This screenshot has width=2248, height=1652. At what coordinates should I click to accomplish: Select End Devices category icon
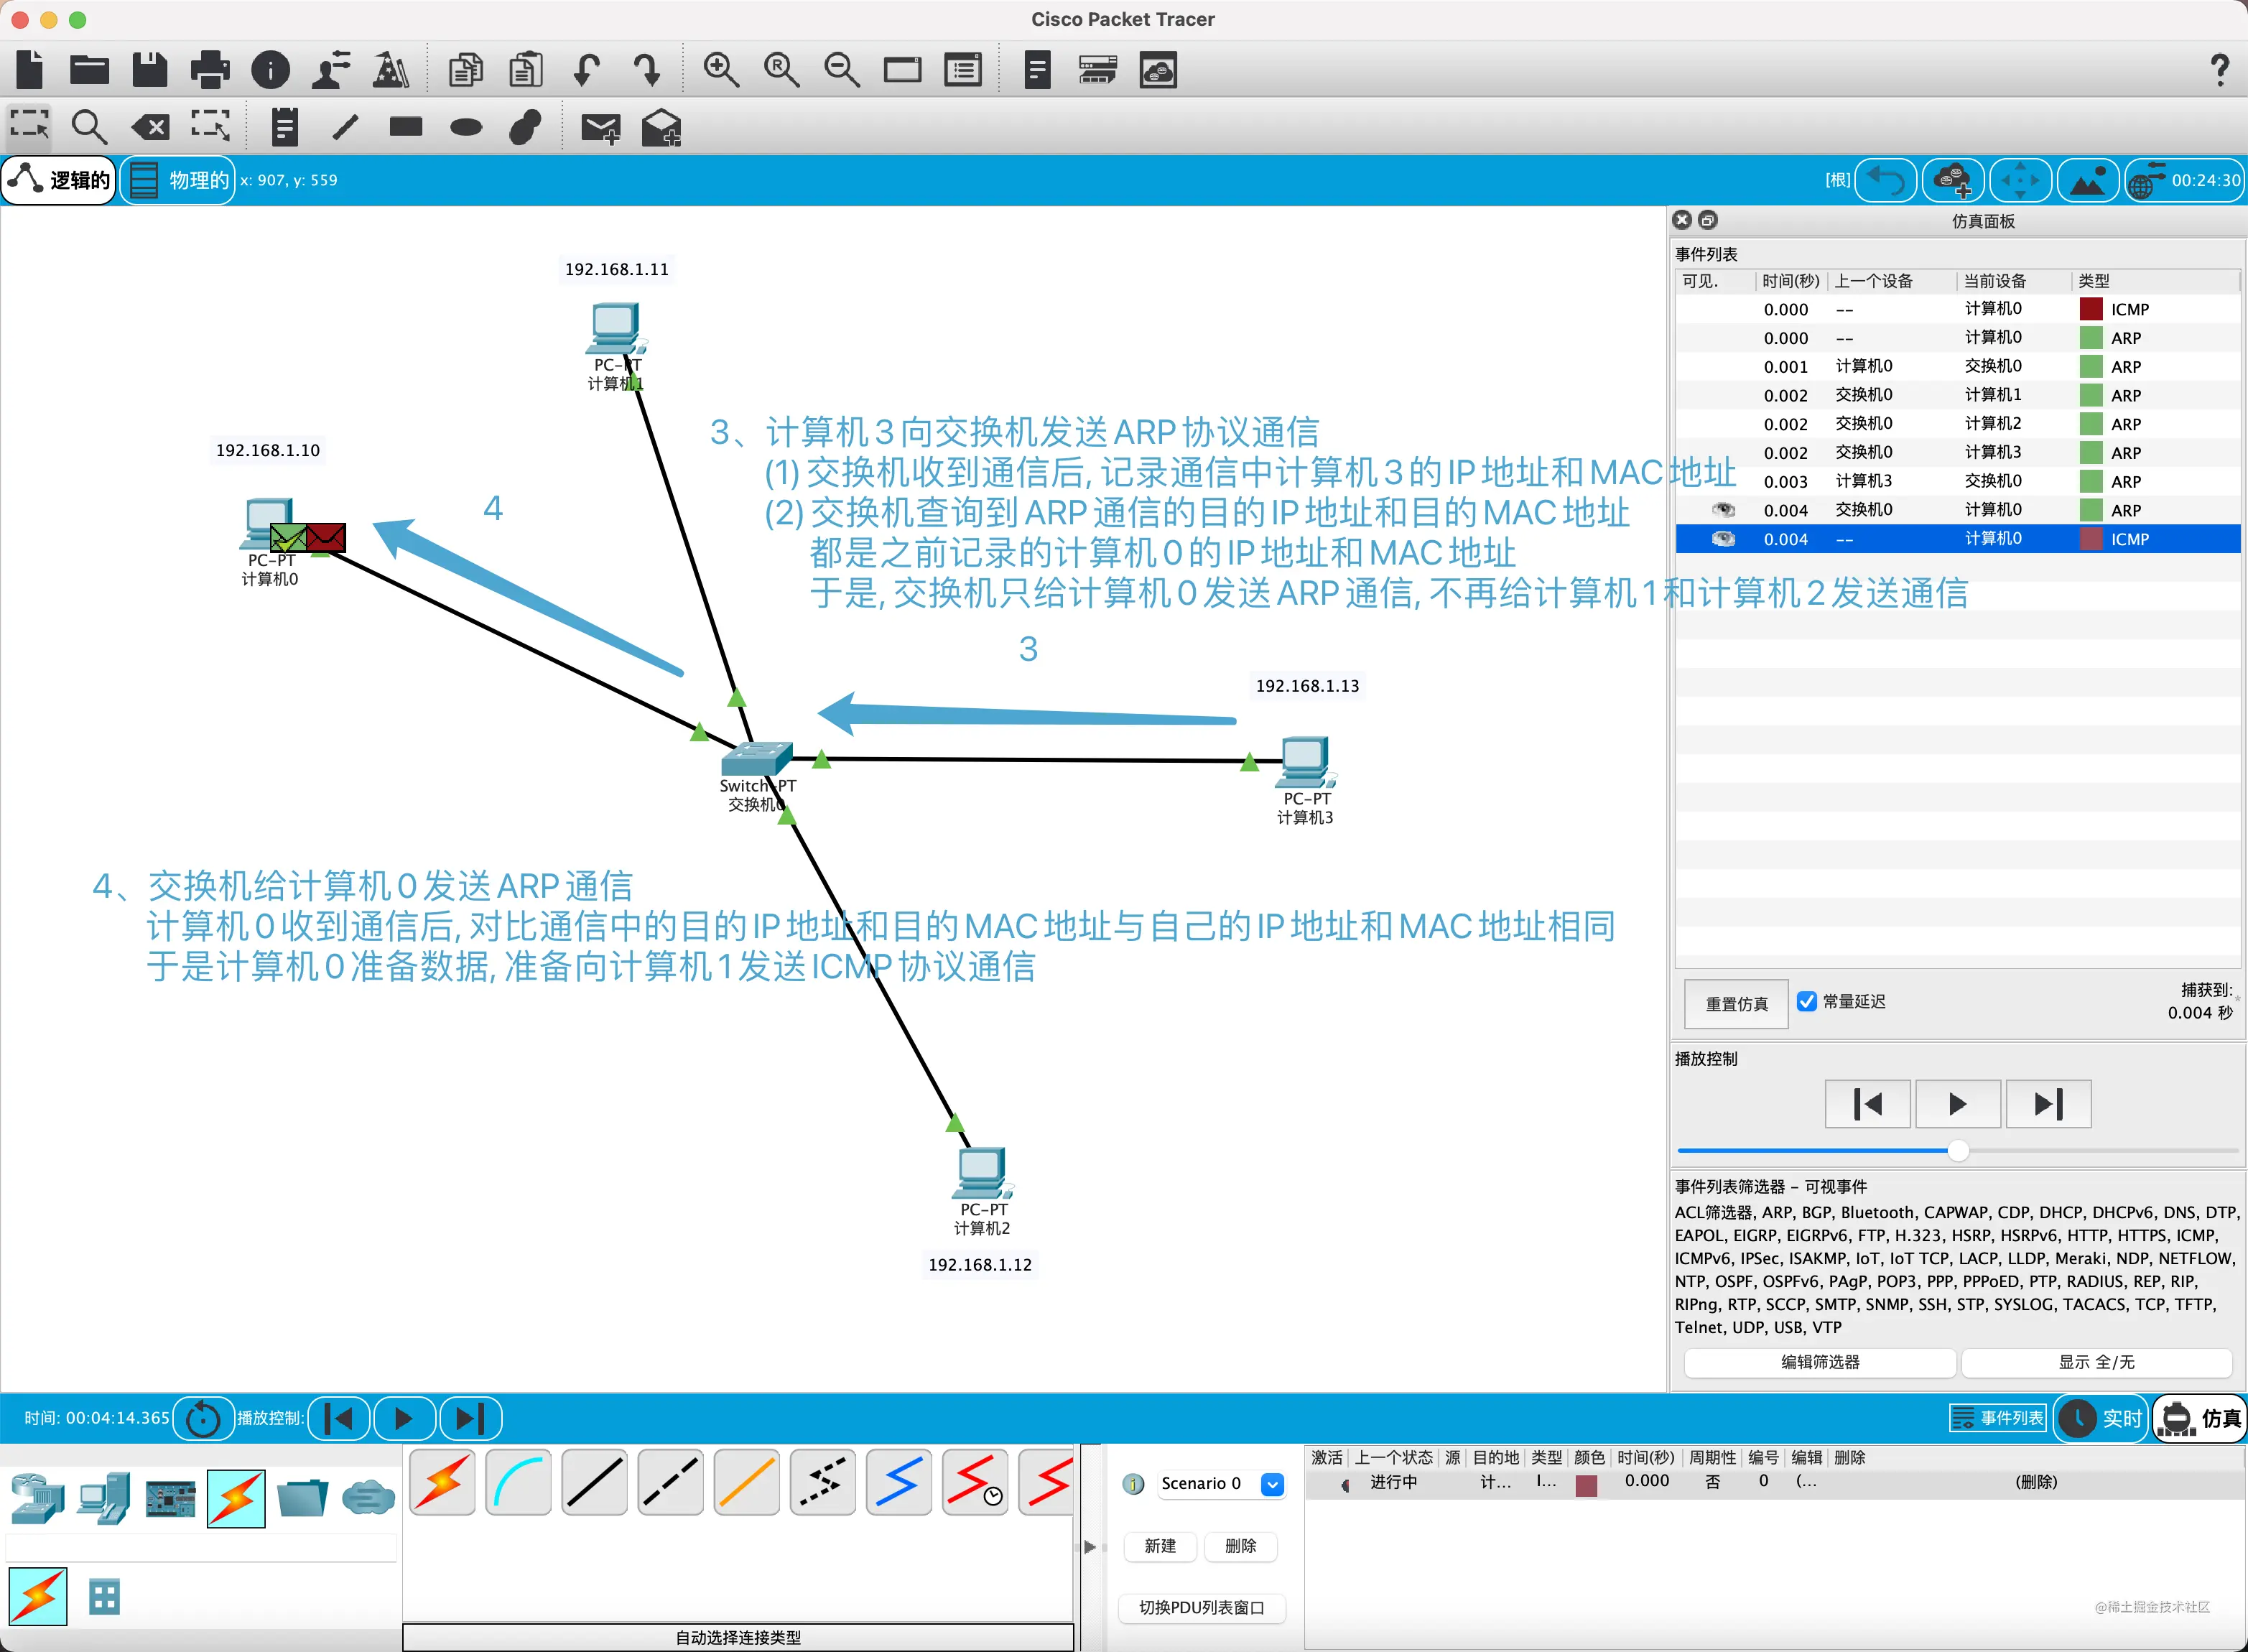(x=104, y=1499)
